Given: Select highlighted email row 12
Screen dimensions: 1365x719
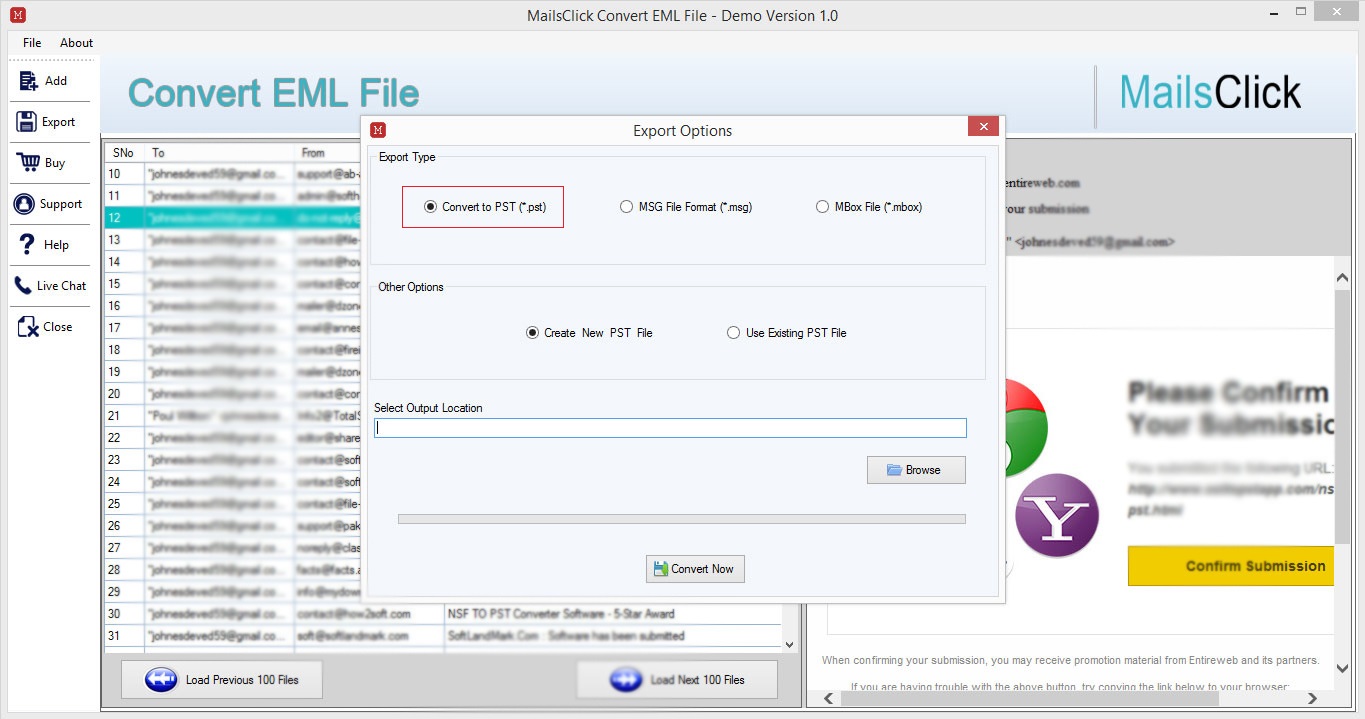Looking at the screenshot, I should point(233,218).
